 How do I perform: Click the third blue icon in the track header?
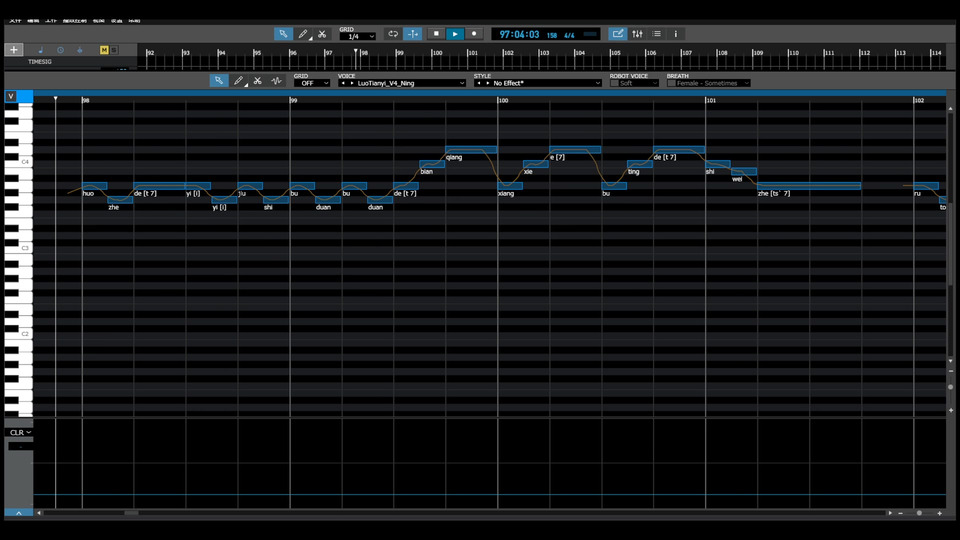(x=80, y=50)
